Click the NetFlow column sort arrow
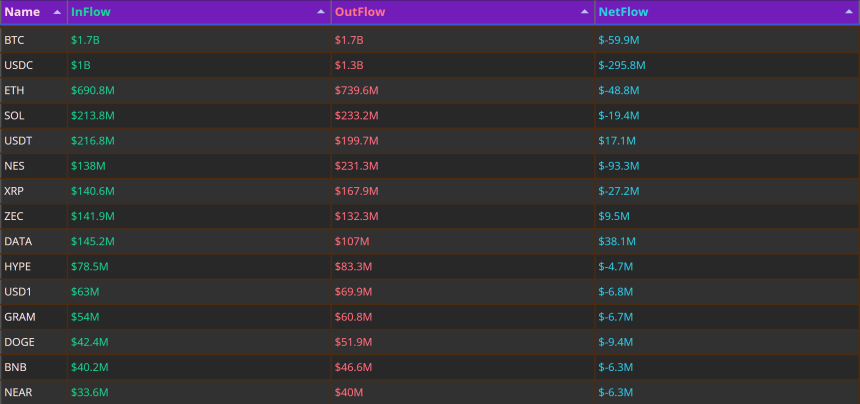The height and width of the screenshot is (404, 860). click(849, 12)
